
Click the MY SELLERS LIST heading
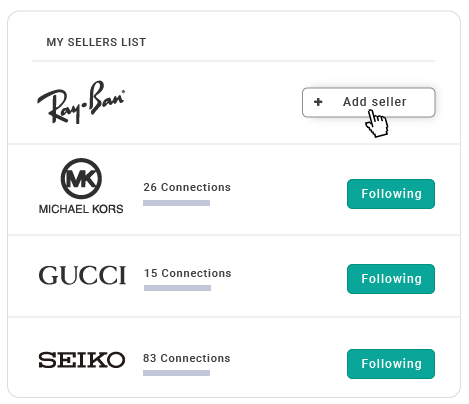click(96, 42)
